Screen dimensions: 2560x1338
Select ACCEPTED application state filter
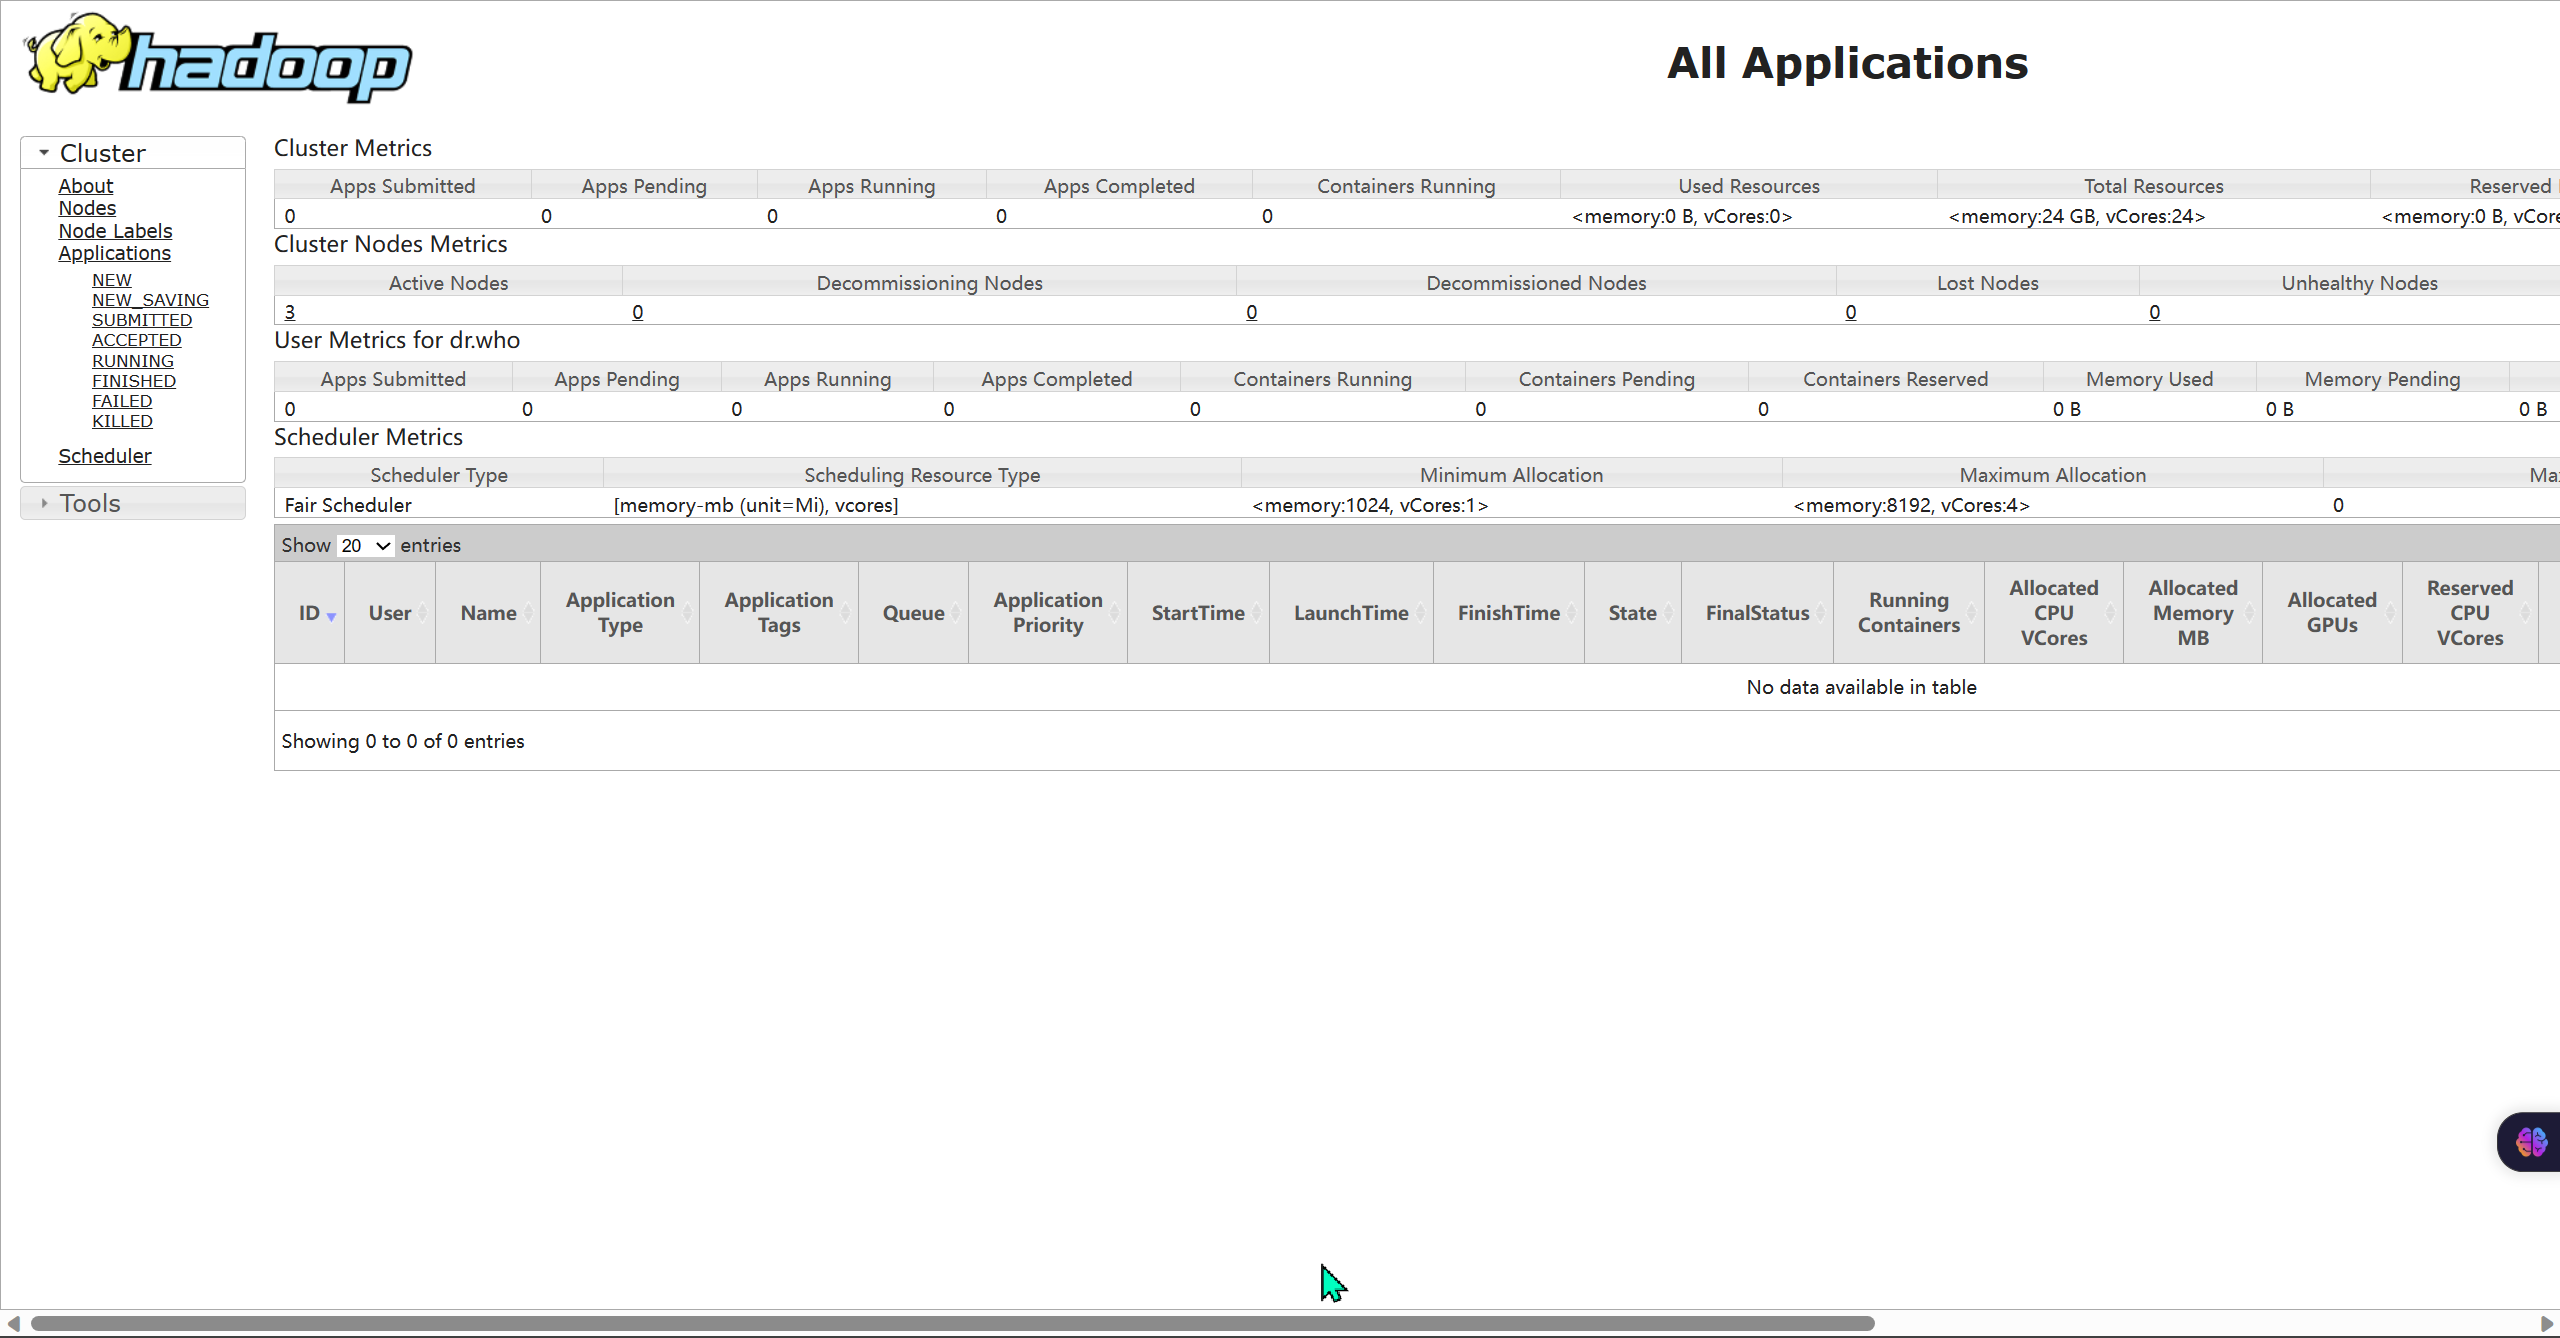point(135,339)
